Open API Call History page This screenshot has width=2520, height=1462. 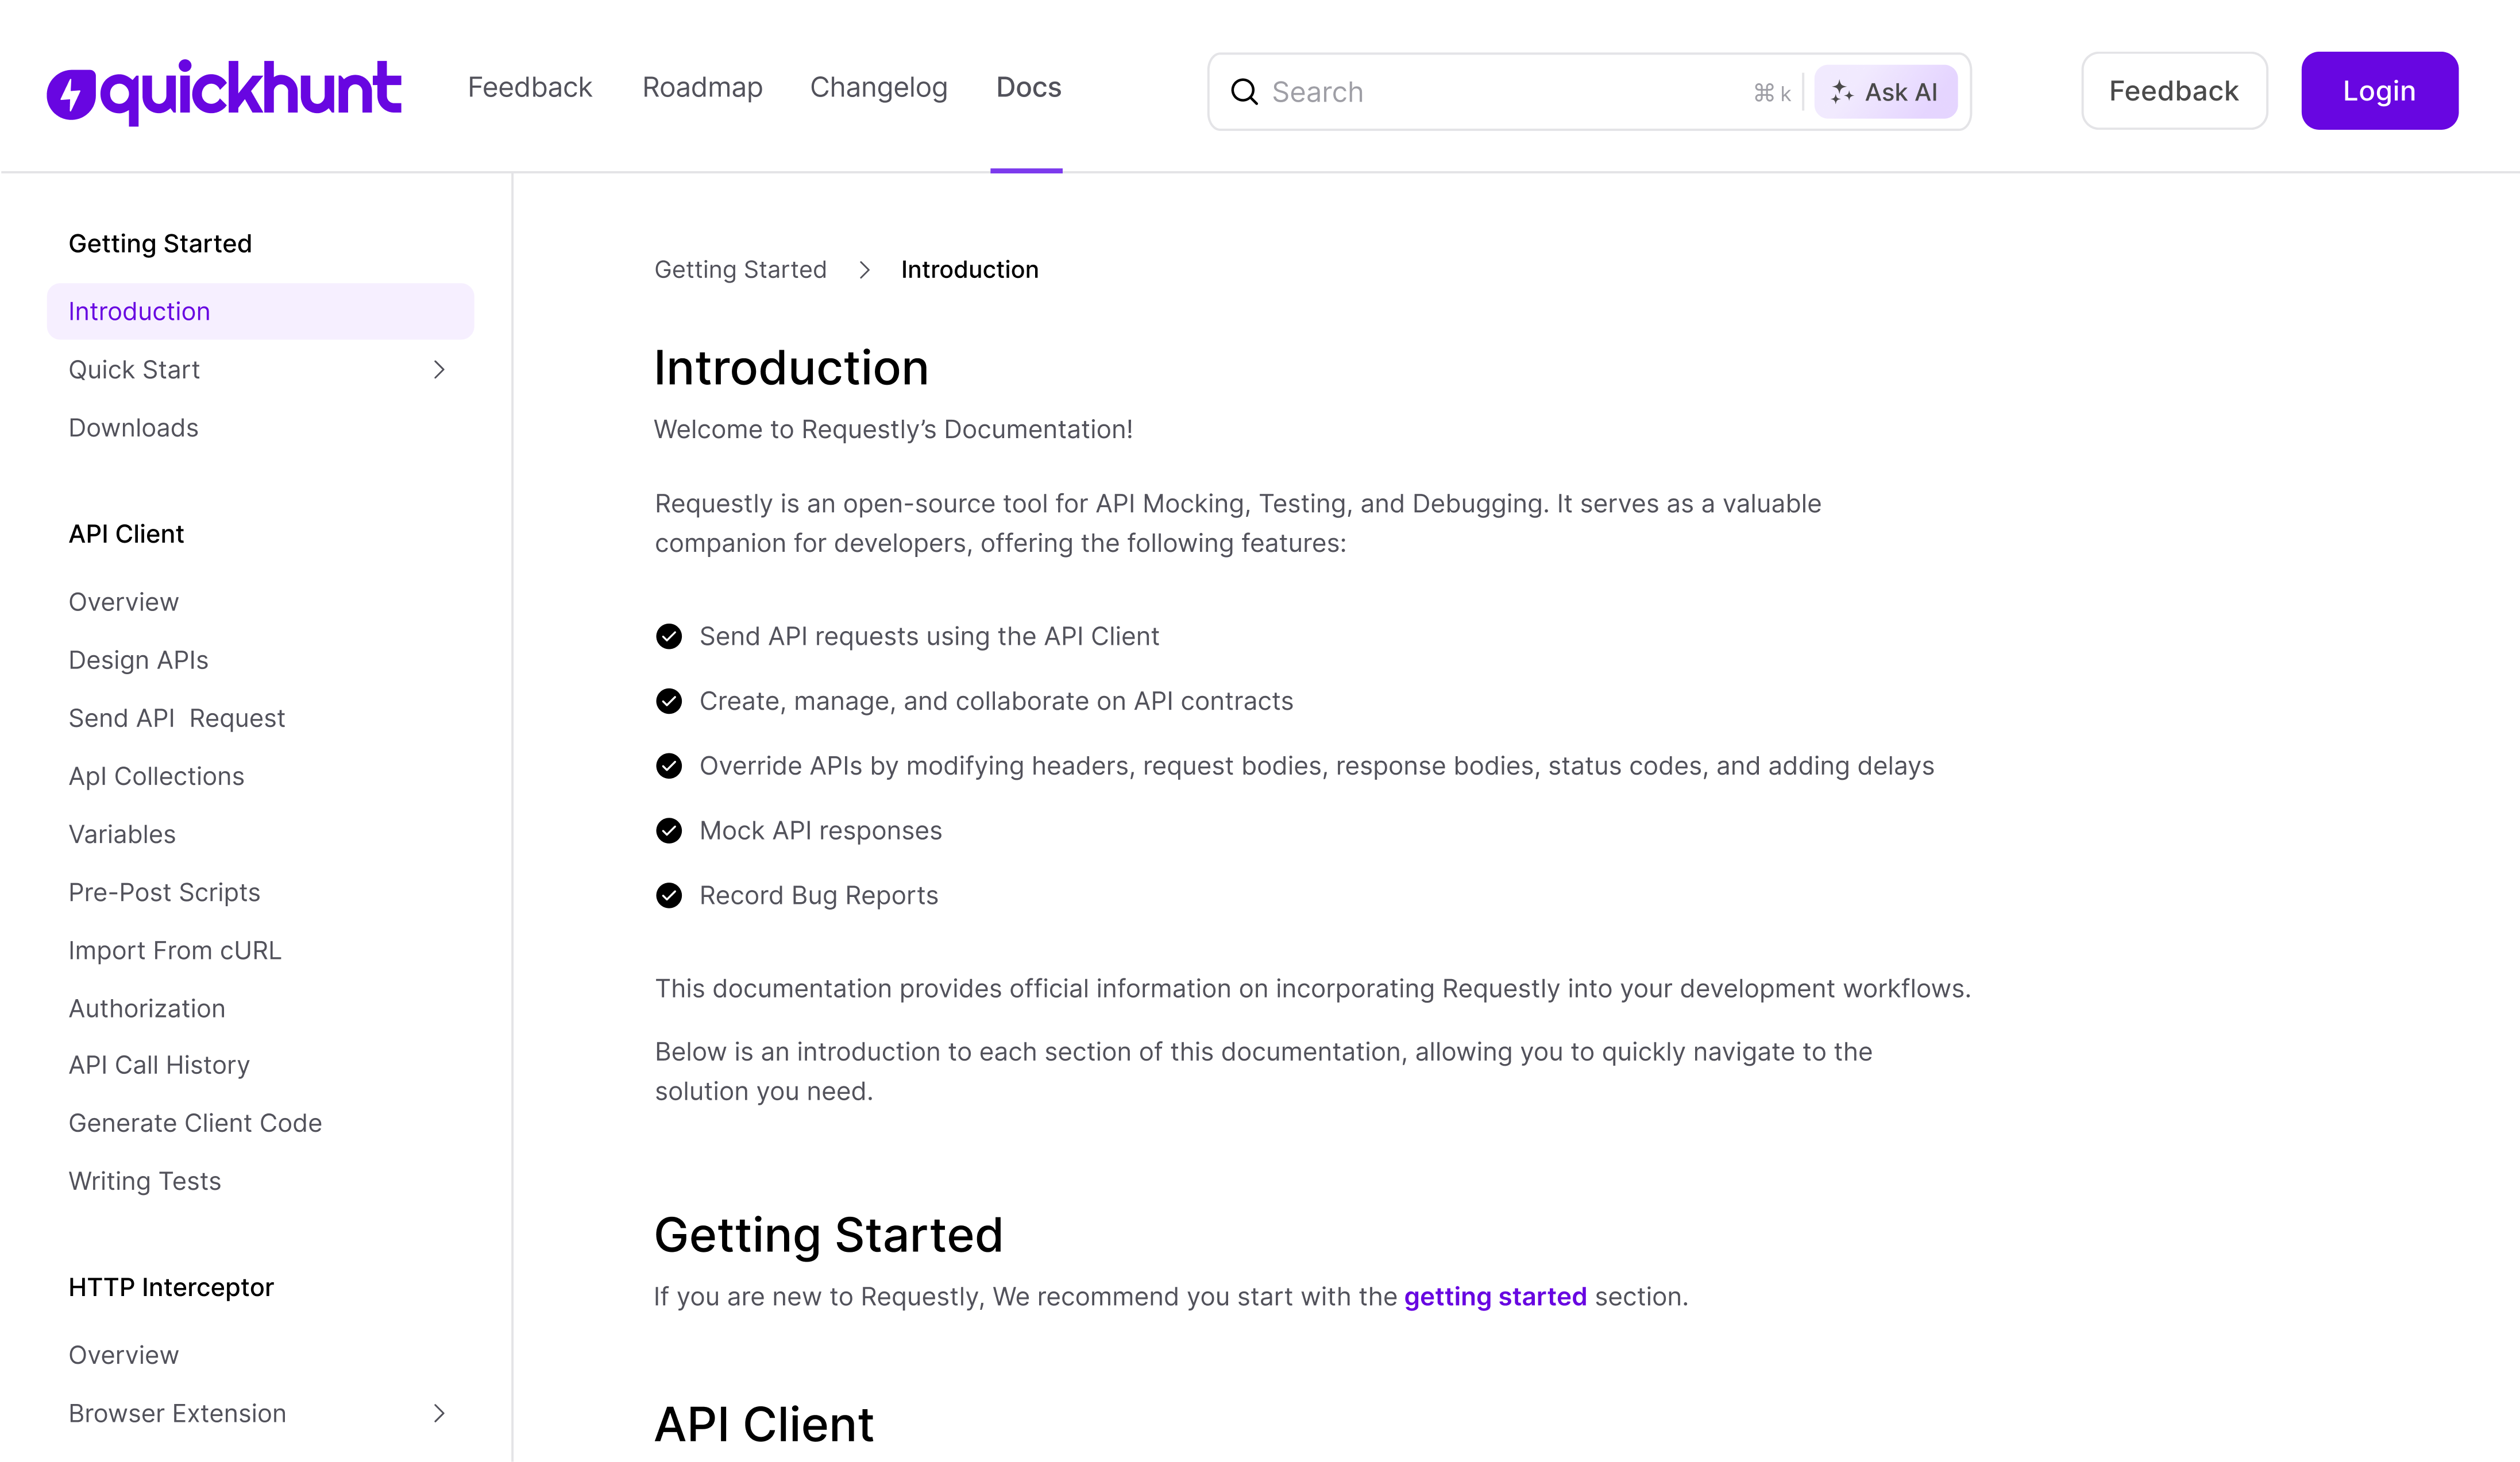click(x=159, y=1065)
